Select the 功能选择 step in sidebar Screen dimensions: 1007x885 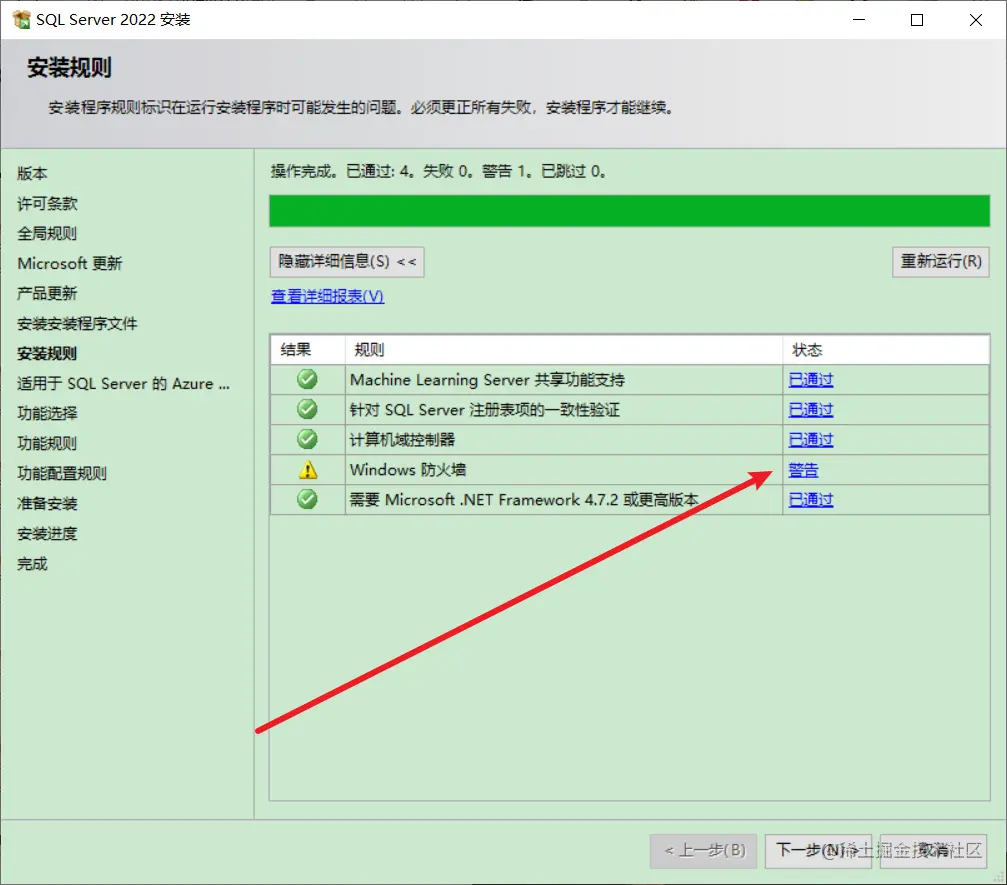47,414
